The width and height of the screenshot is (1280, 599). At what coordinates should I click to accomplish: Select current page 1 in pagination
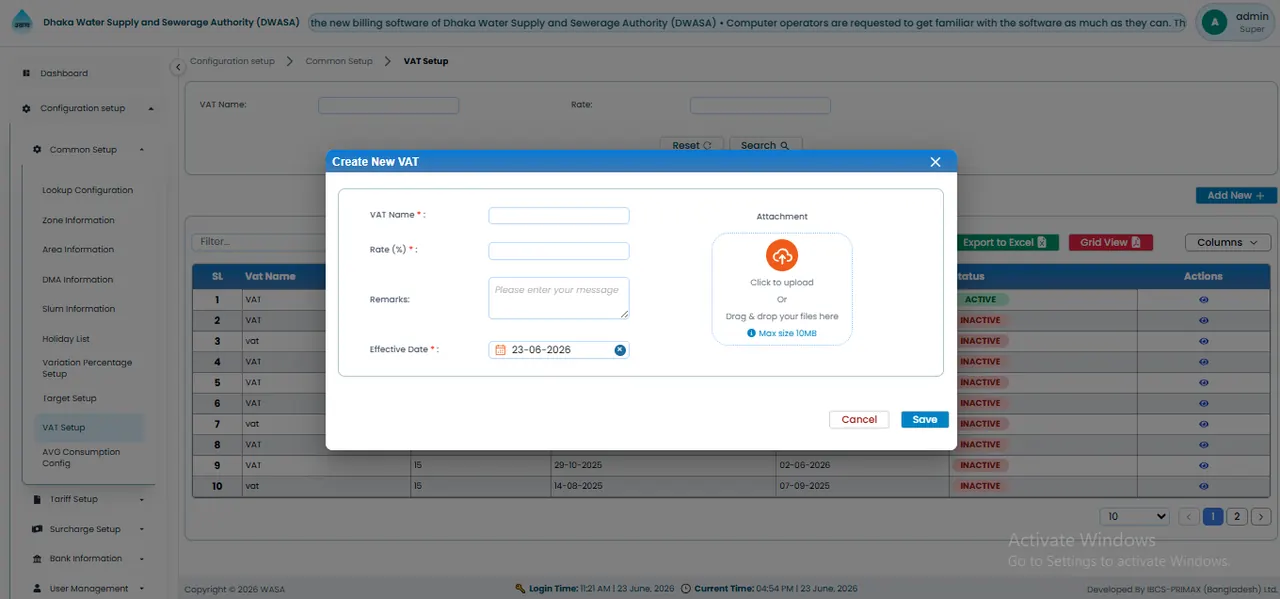point(1213,517)
